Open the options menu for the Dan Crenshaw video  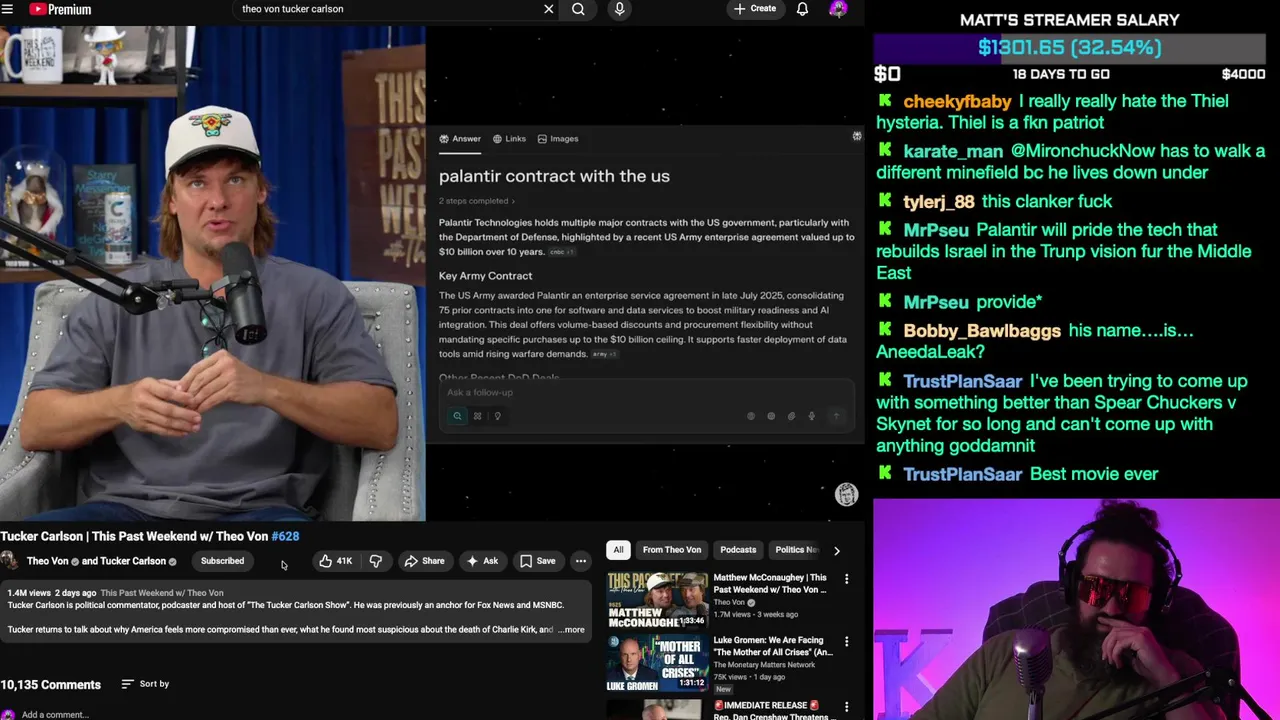click(x=846, y=706)
